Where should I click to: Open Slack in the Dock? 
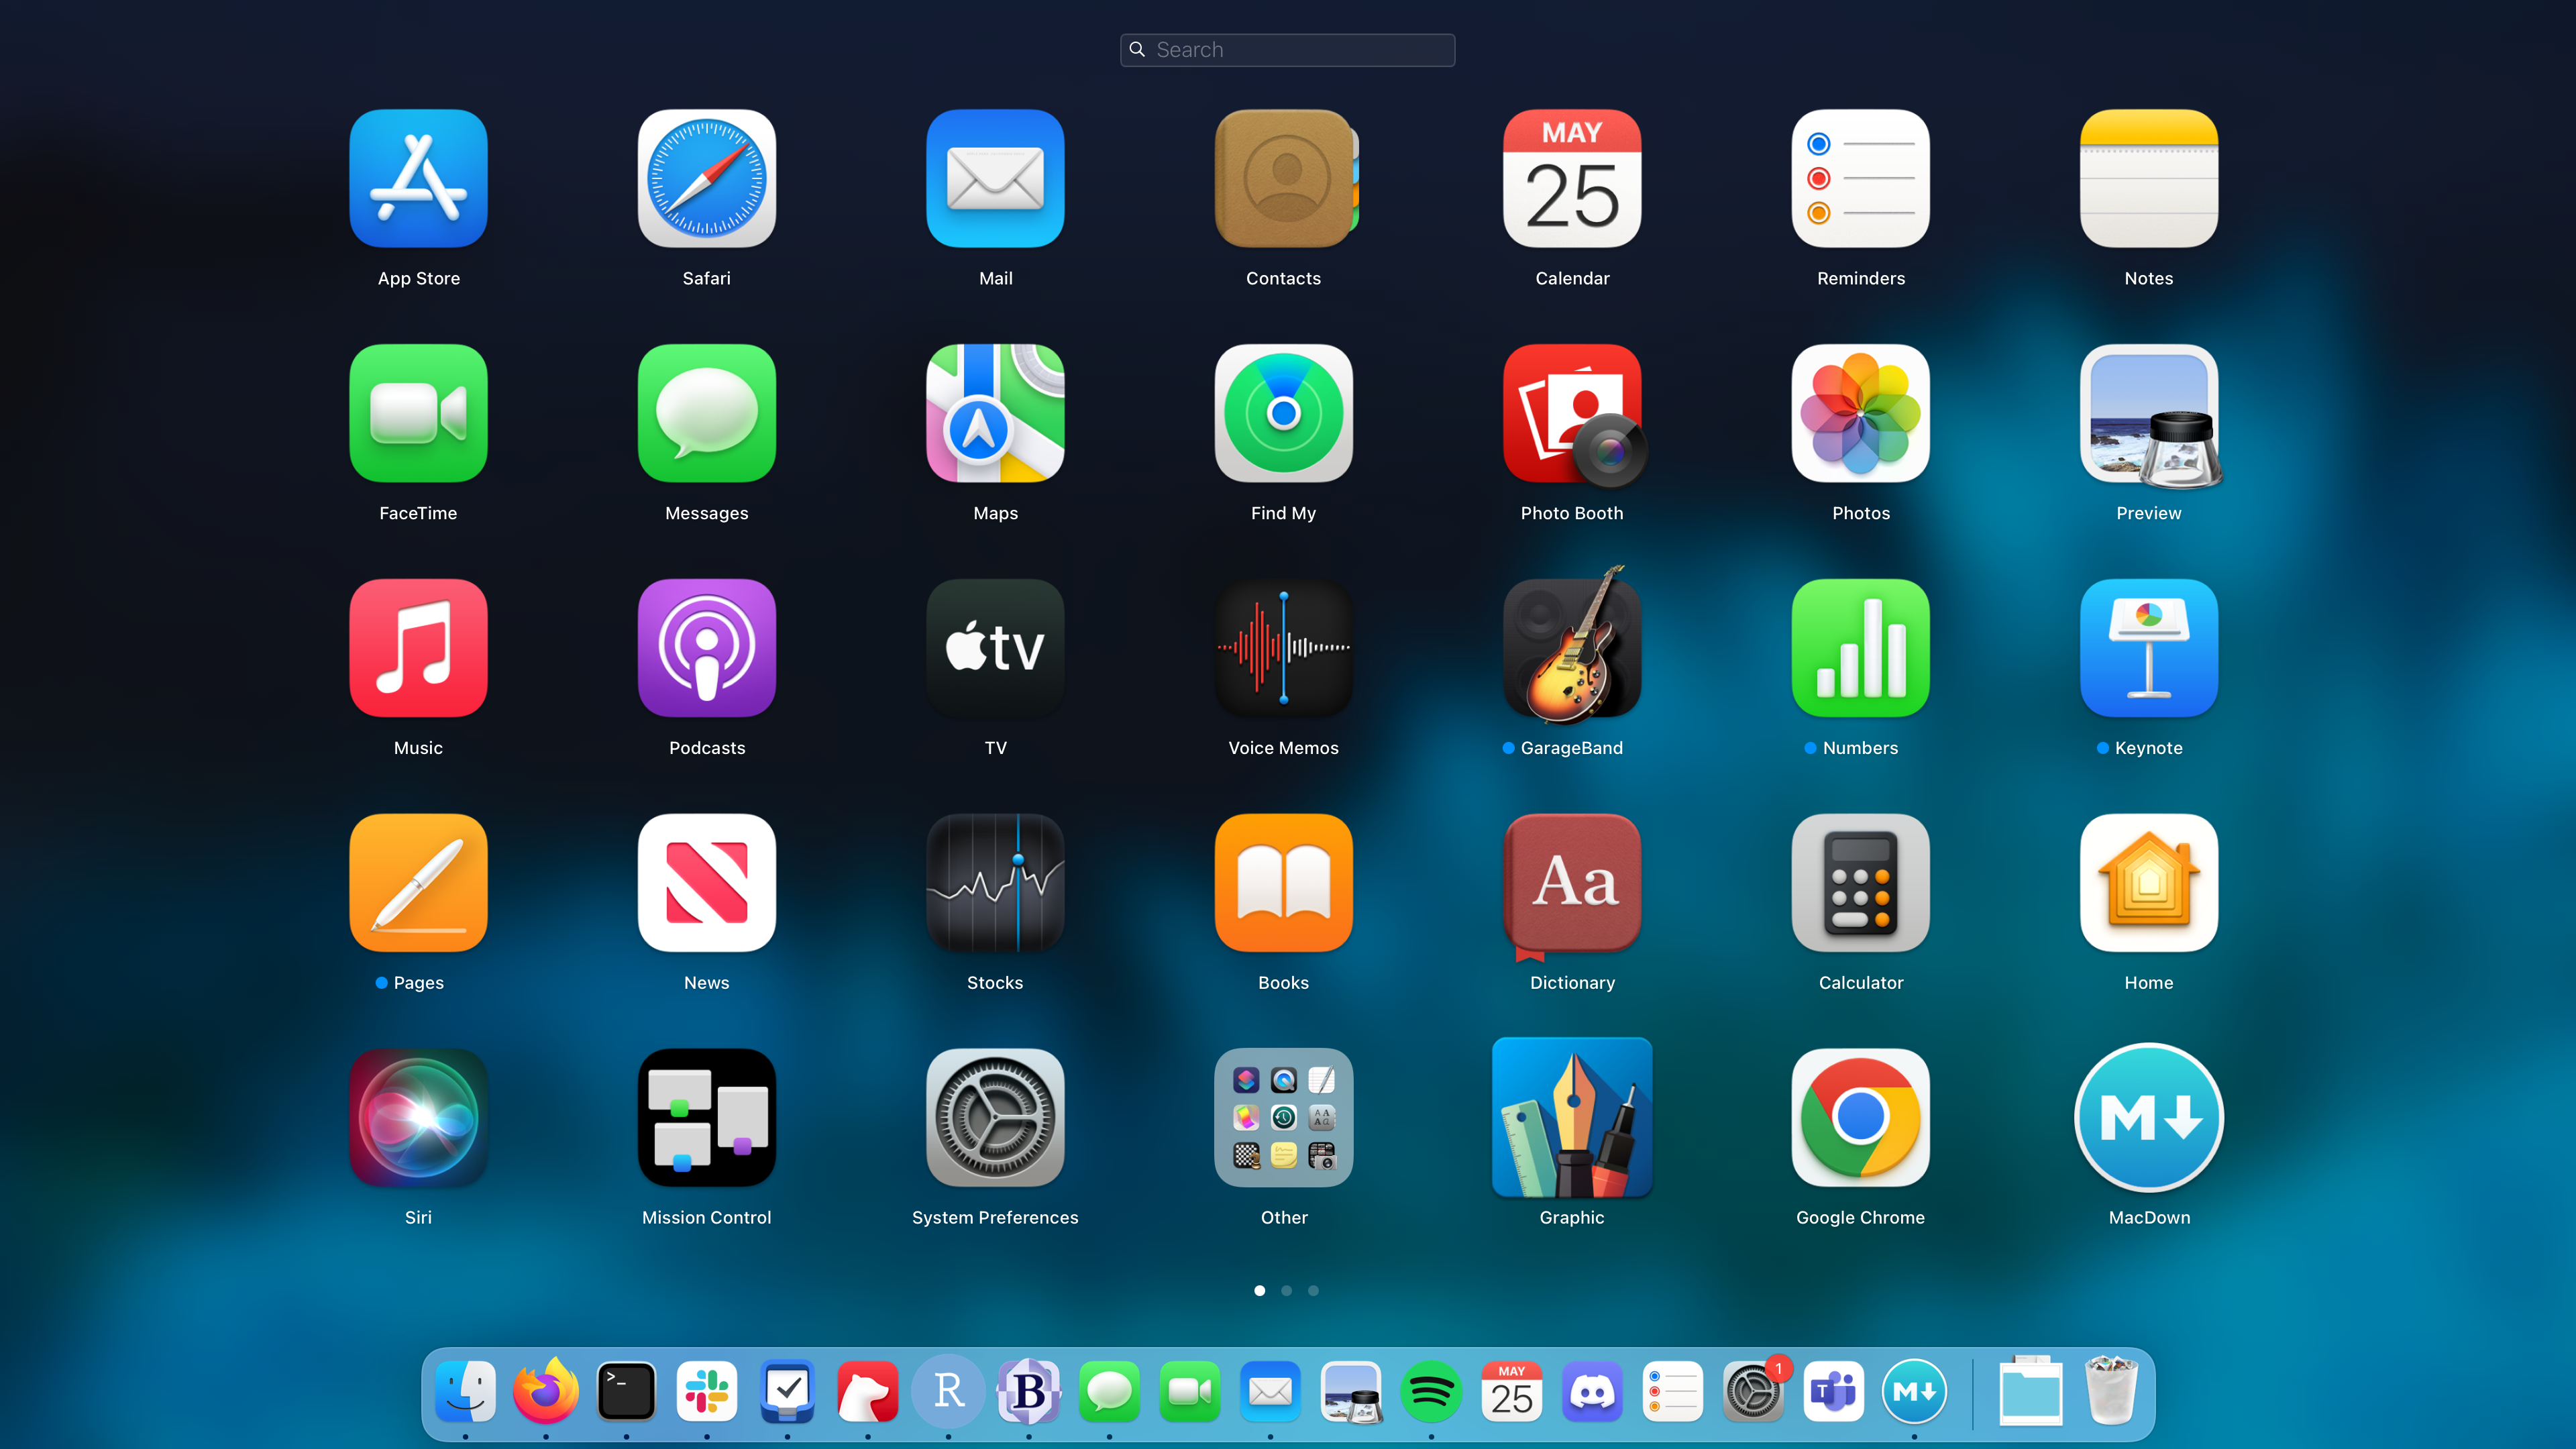pos(707,1391)
